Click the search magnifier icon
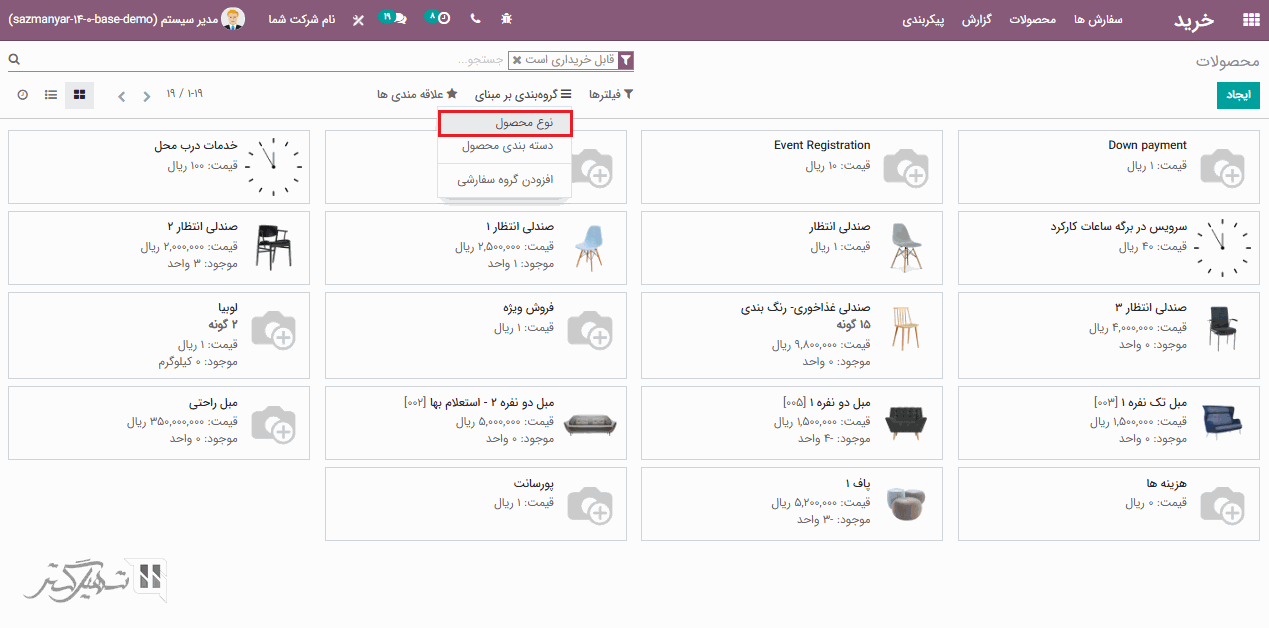1269x628 pixels. [x=14, y=60]
